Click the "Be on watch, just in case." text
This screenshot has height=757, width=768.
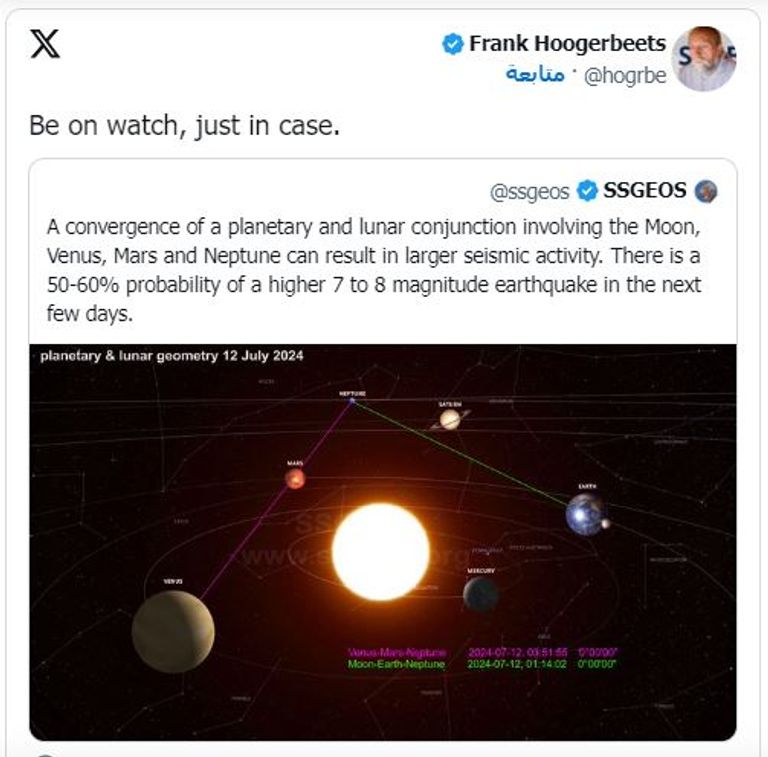point(184,126)
